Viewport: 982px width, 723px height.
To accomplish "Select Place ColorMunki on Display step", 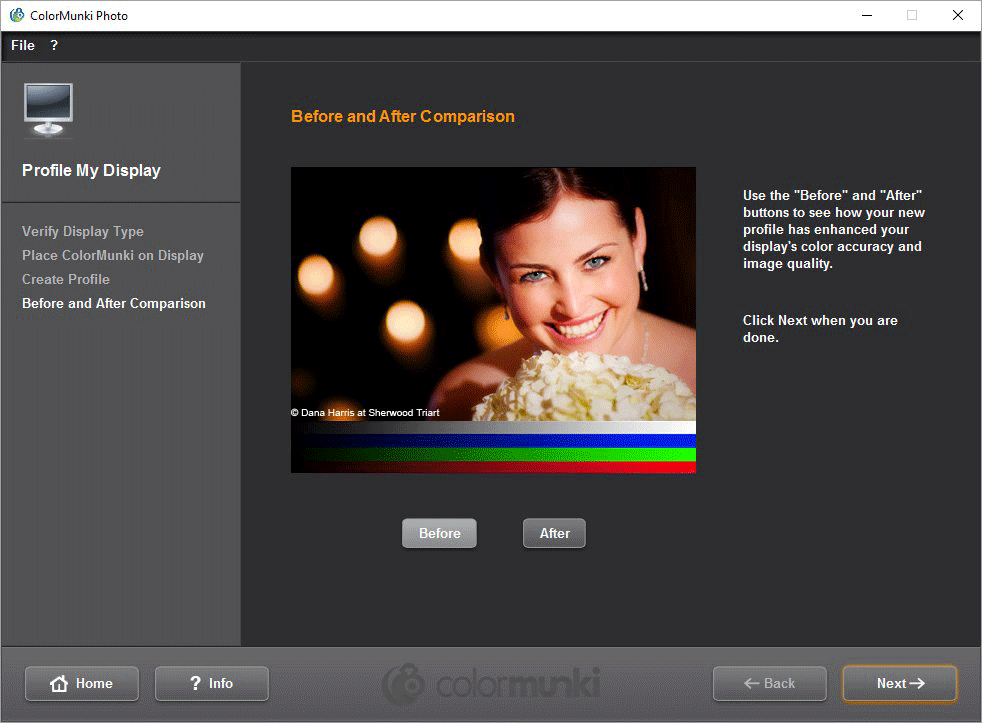I will tap(113, 255).
